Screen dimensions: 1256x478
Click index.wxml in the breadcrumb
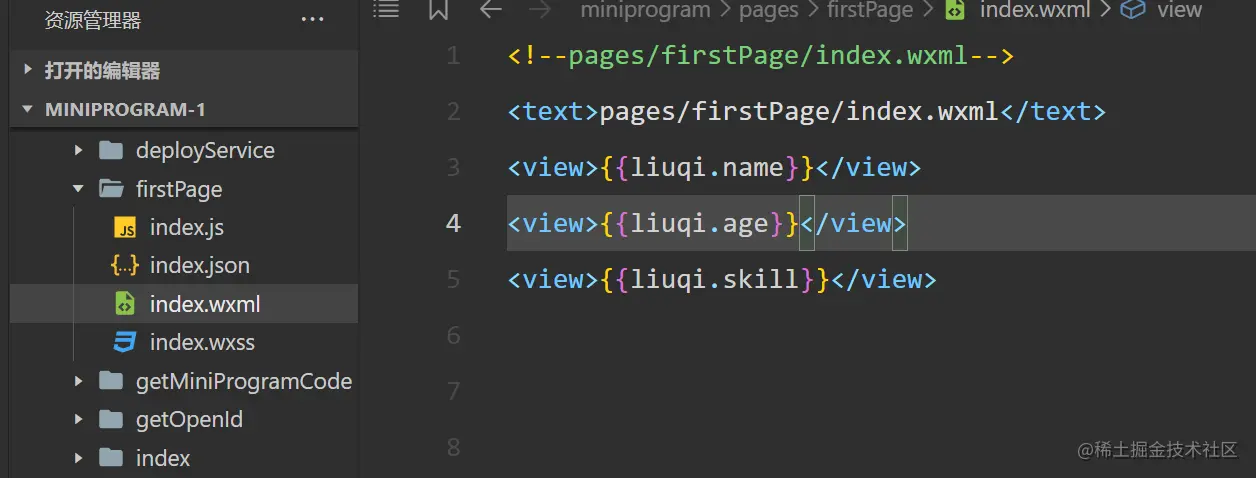click(x=1035, y=9)
